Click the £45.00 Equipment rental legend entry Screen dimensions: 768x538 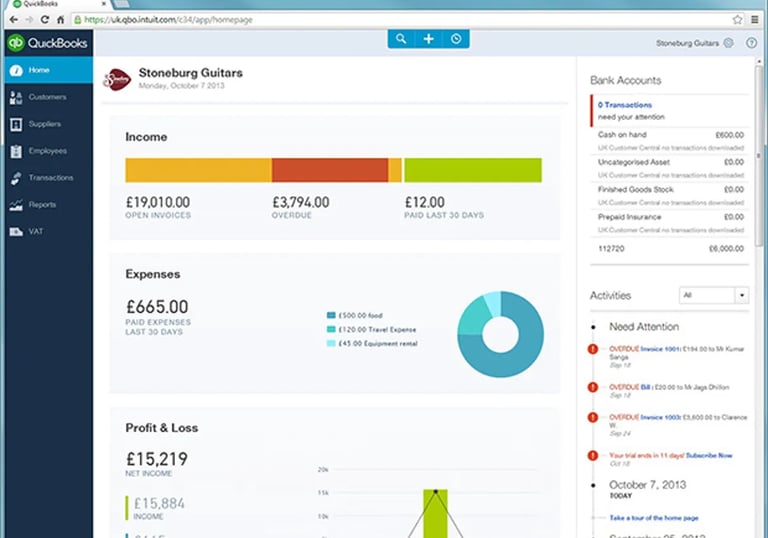pyautogui.click(x=372, y=343)
